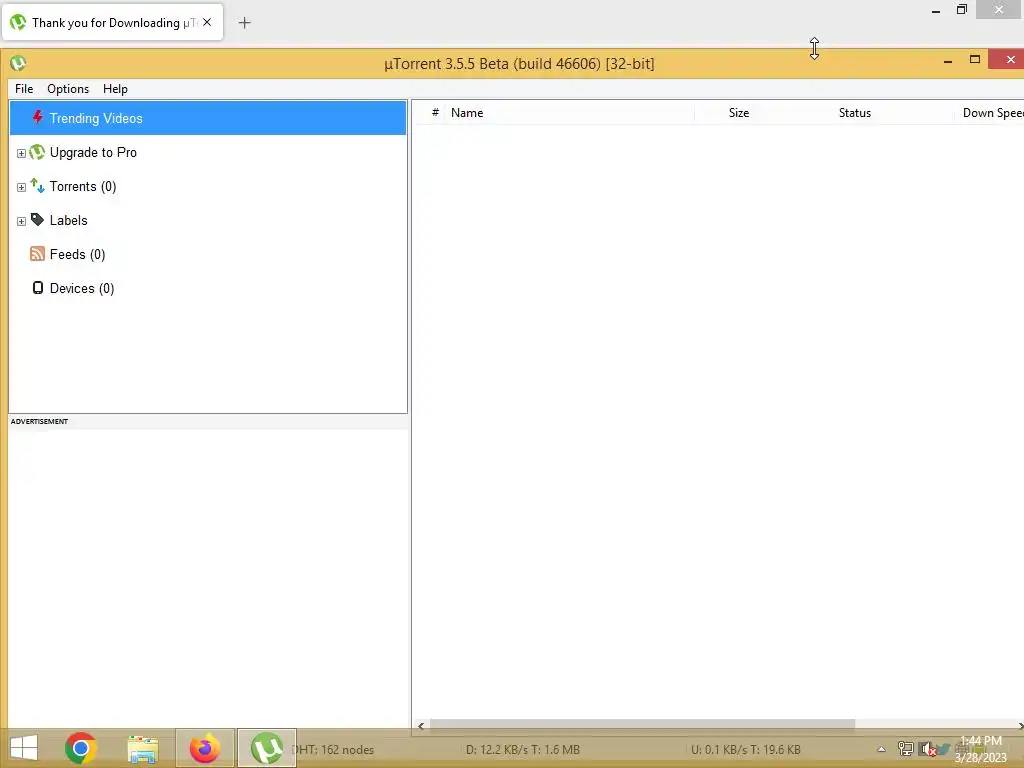Click the red lightning Trending Videos icon
The image size is (1024, 768).
38,118
